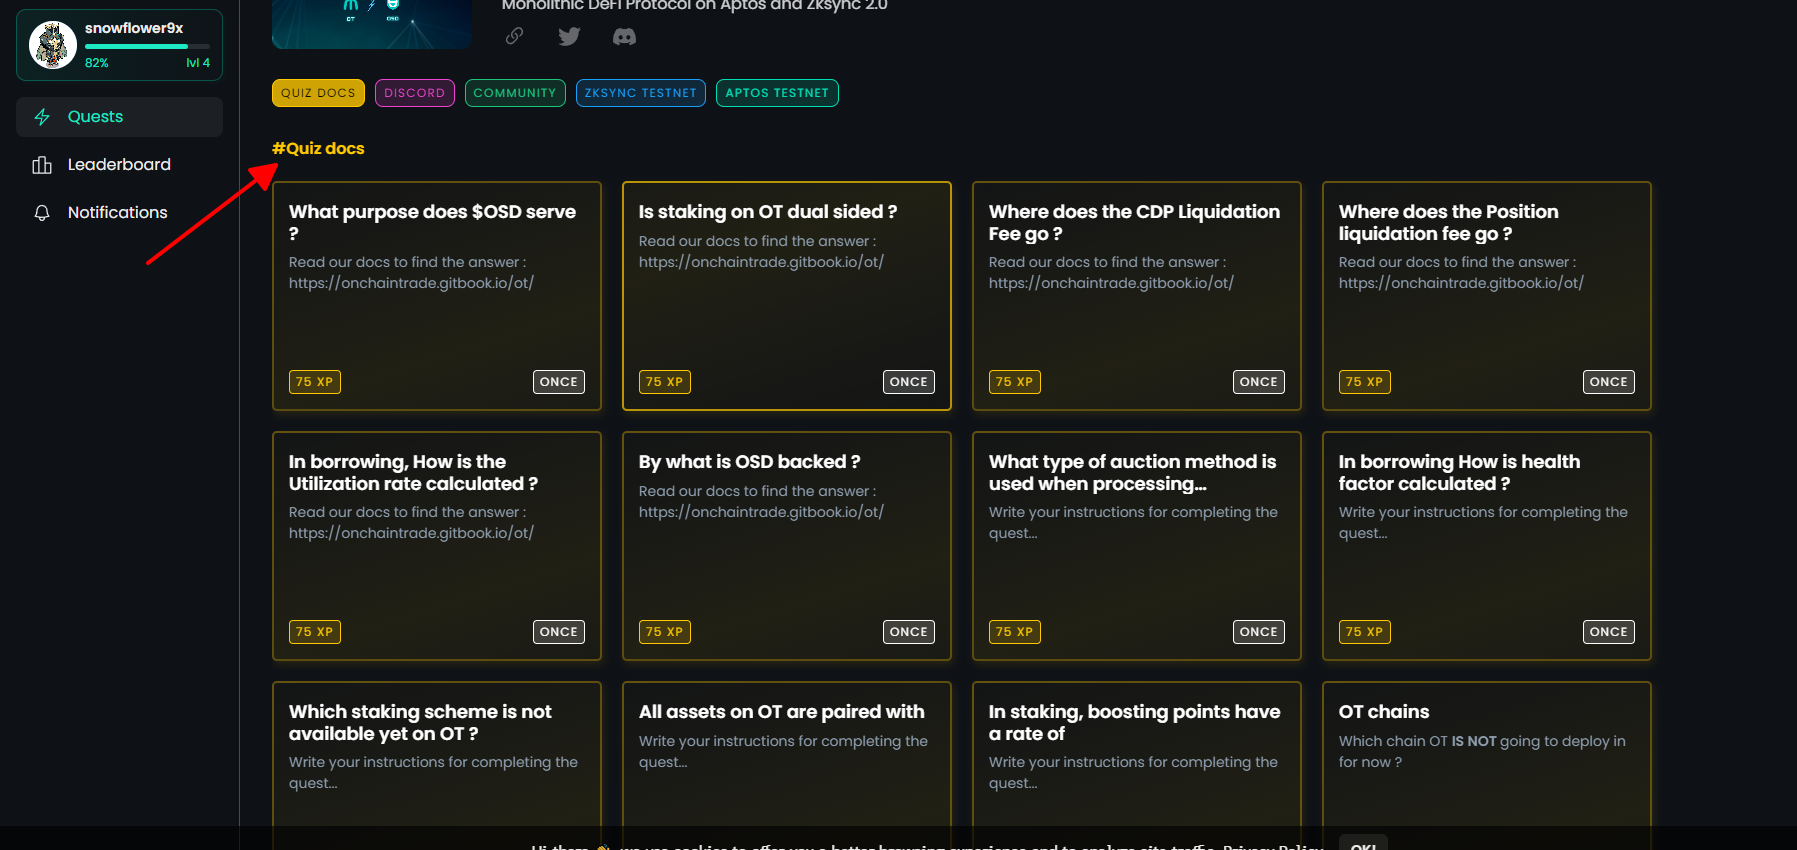Image resolution: width=1797 pixels, height=850 pixels.
Task: Click 75 XP badge on 'Utilization rate' card
Action: (x=315, y=632)
